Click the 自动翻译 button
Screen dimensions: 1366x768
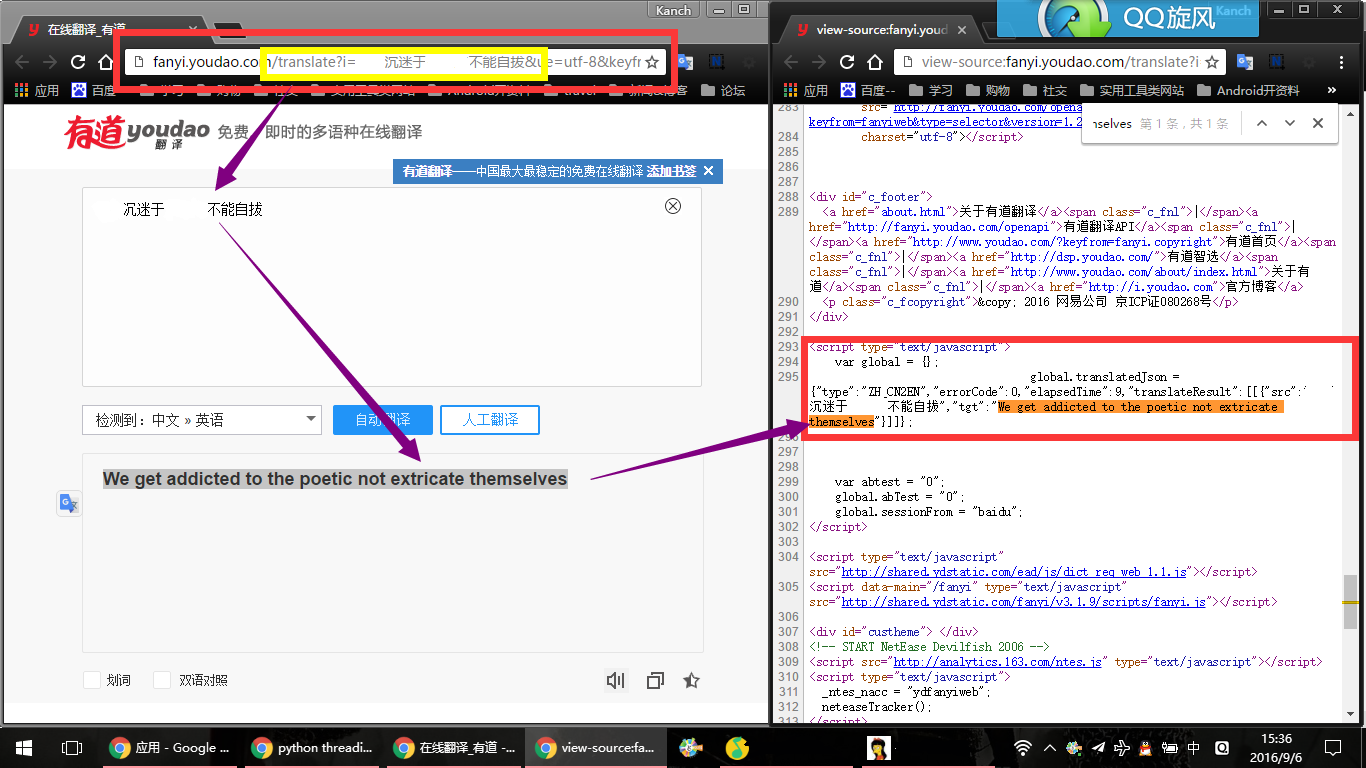(382, 420)
